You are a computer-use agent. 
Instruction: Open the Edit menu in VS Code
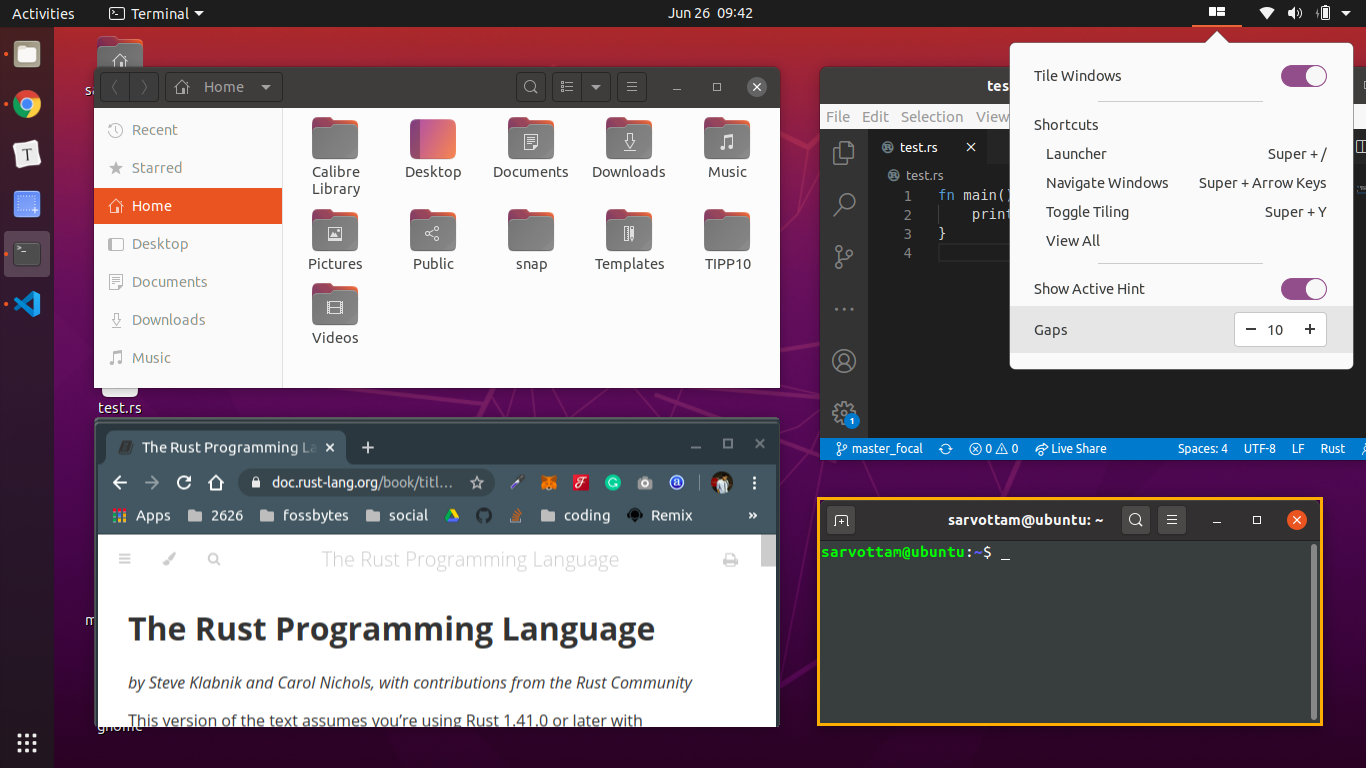(x=875, y=117)
